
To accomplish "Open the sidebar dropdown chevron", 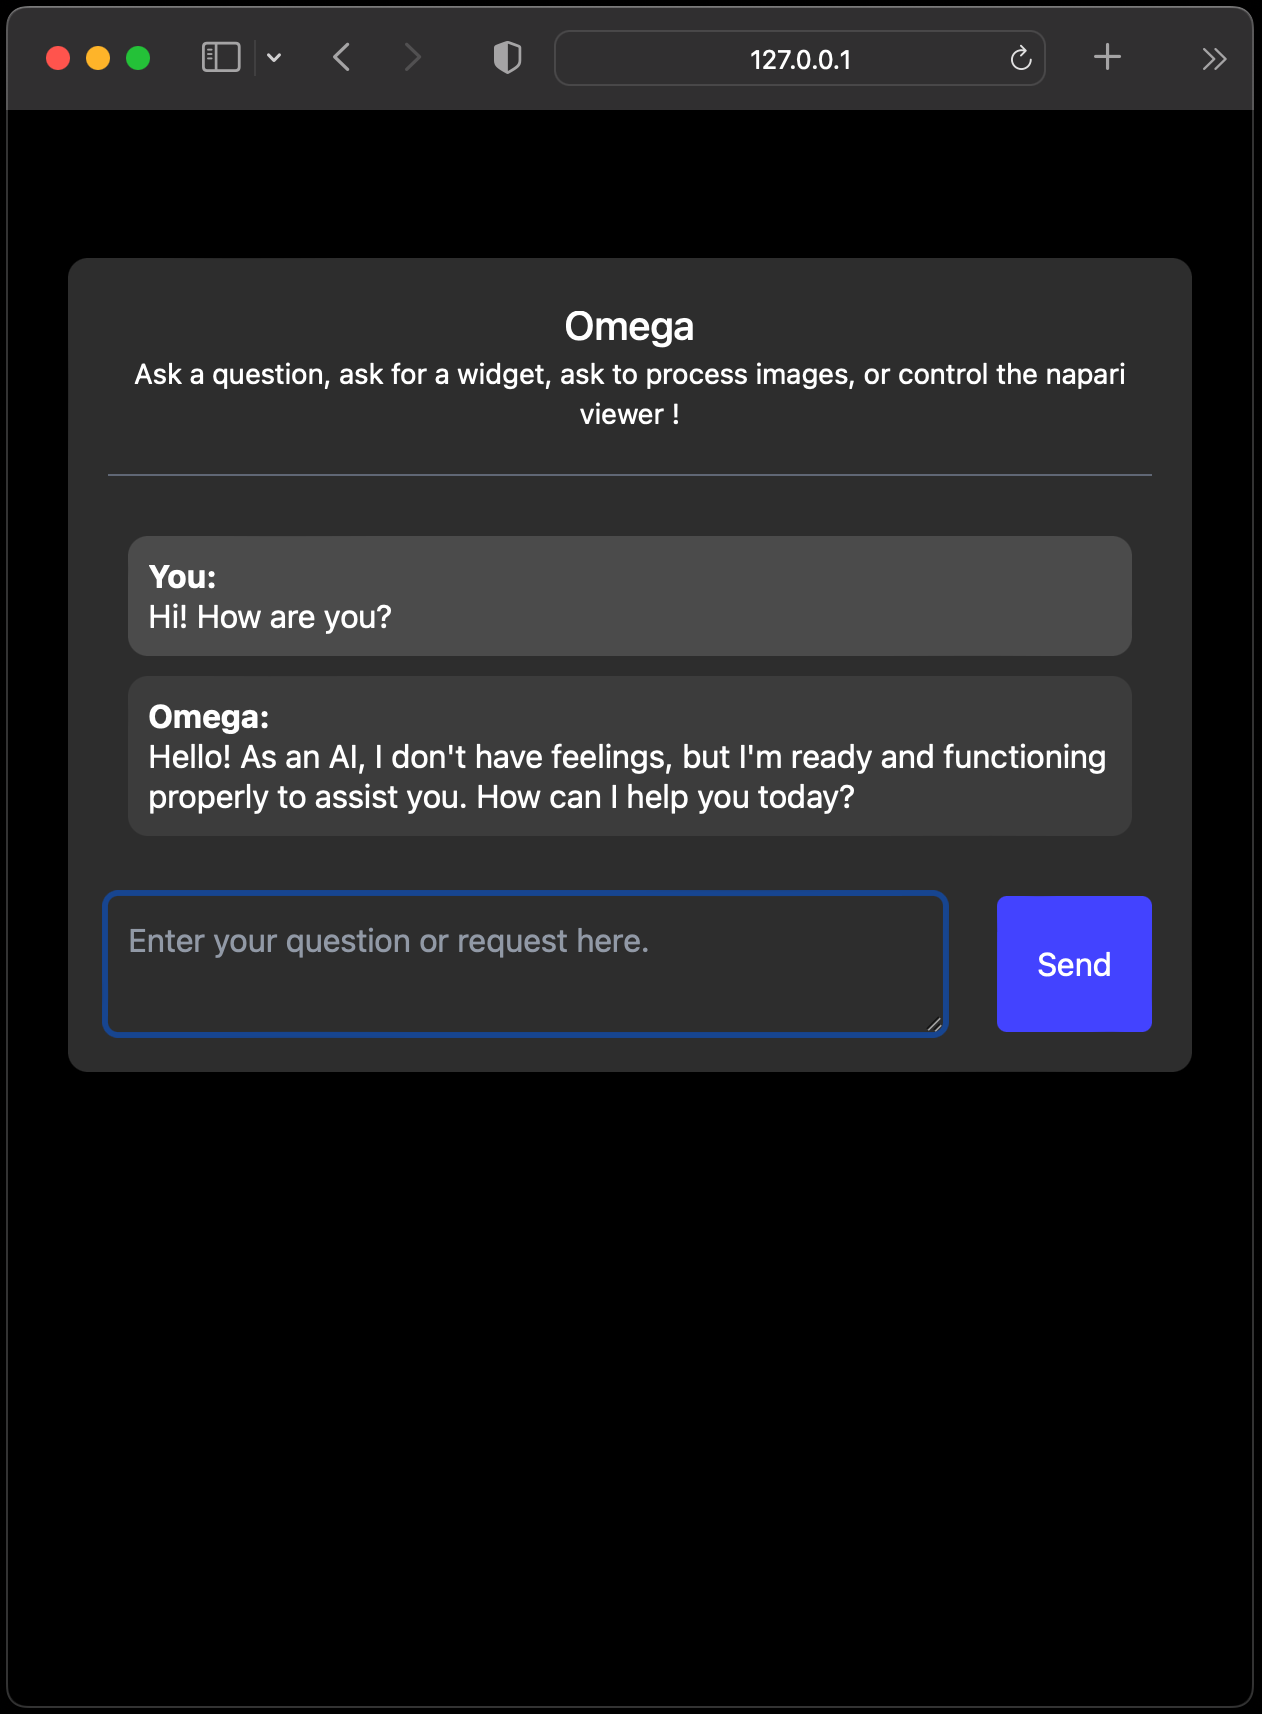I will point(274,58).
